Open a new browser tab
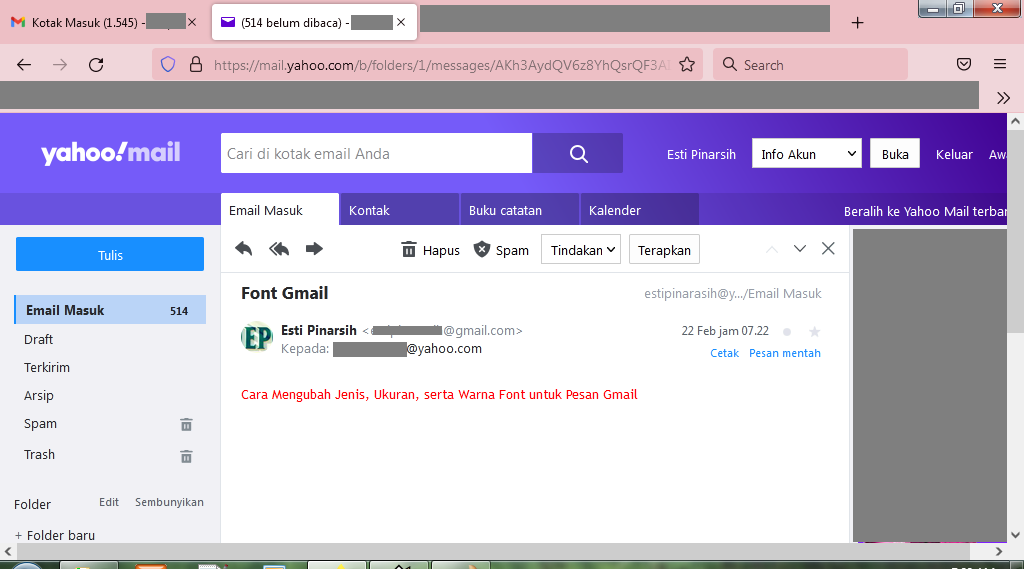Screen dimensions: 1024x569 [x=857, y=23]
